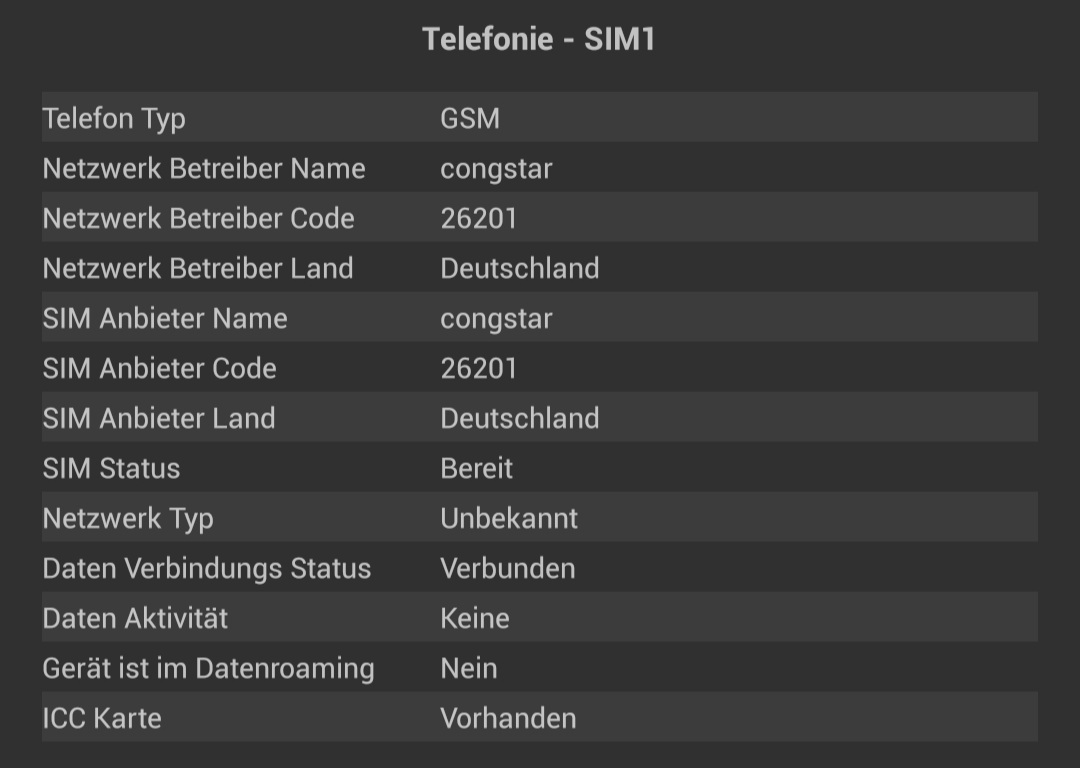Select the Daten Verbindungs Status label
This screenshot has height=768, width=1080.
coord(207,568)
